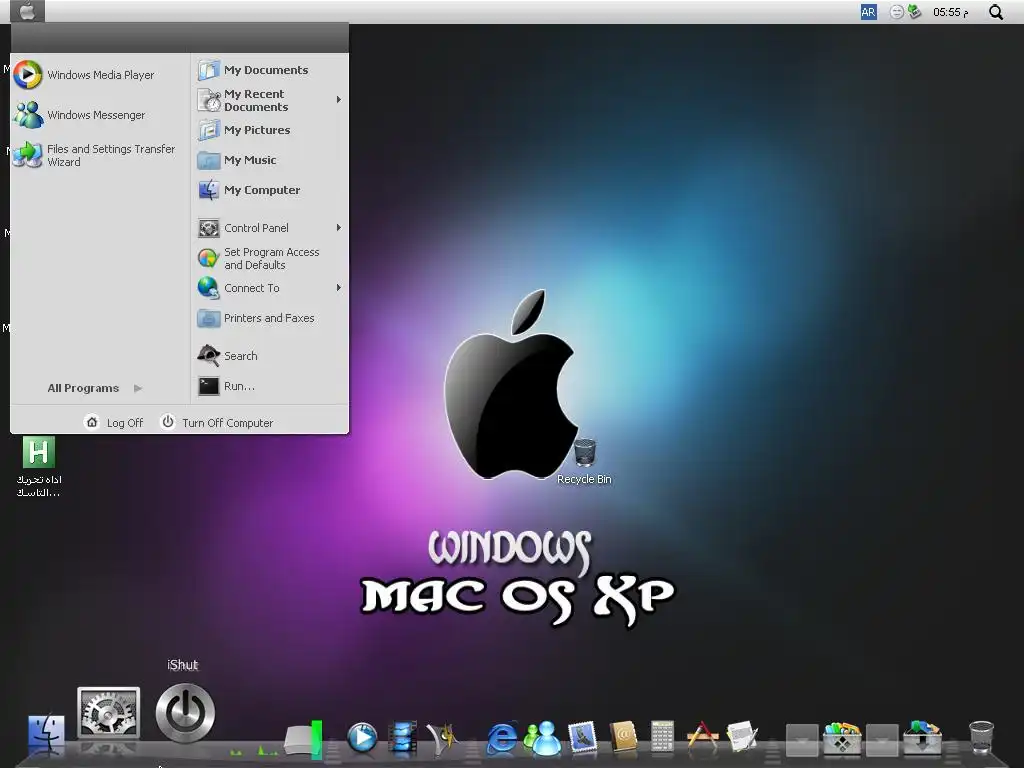1024x768 pixels.
Task: Expand the Connect To submenu arrow
Action: click(x=338, y=287)
